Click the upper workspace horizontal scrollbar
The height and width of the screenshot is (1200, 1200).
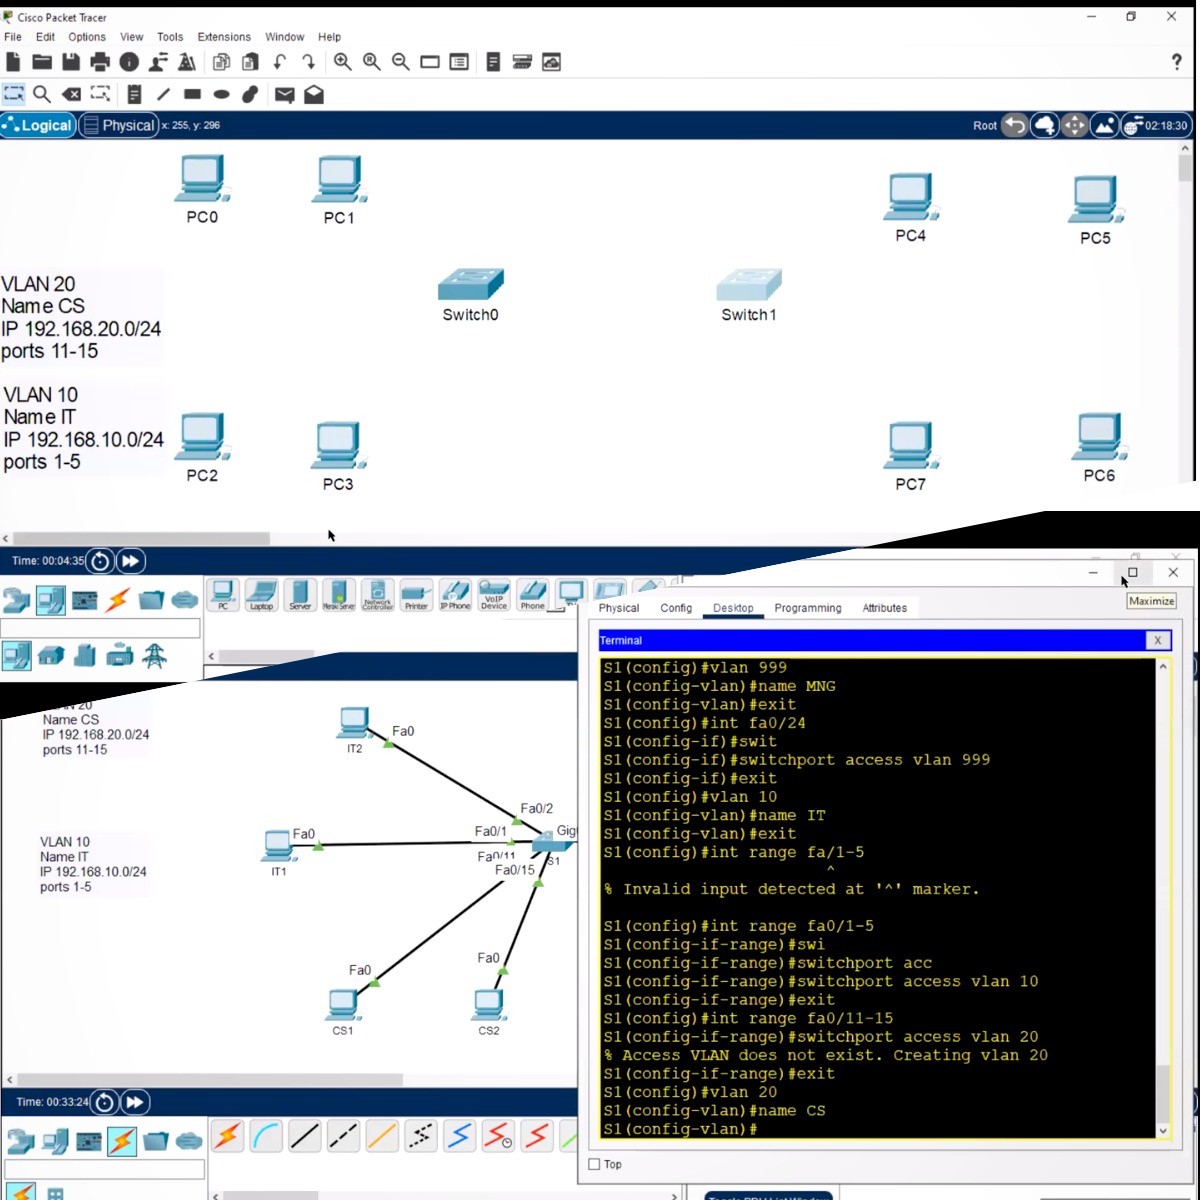point(140,538)
